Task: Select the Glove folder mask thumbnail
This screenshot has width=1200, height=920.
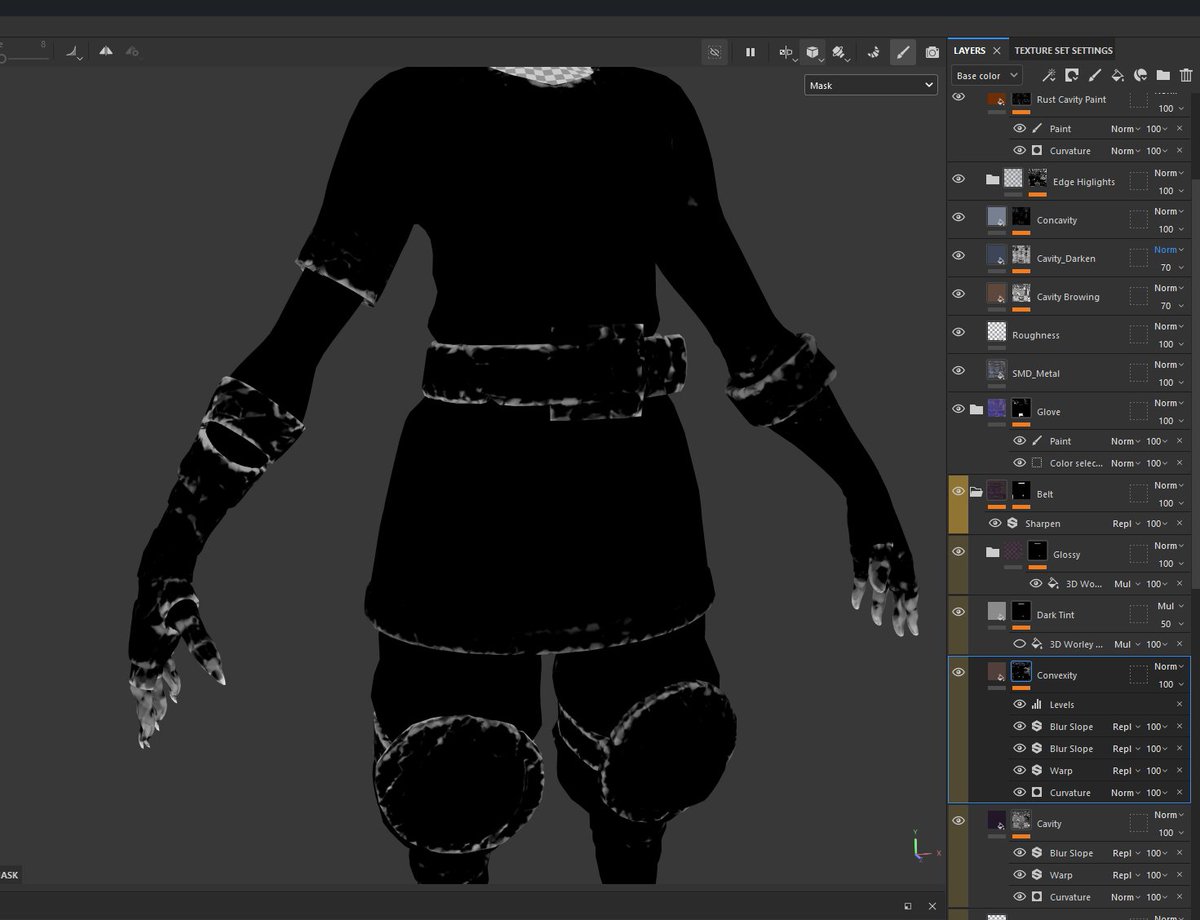Action: coord(1021,408)
